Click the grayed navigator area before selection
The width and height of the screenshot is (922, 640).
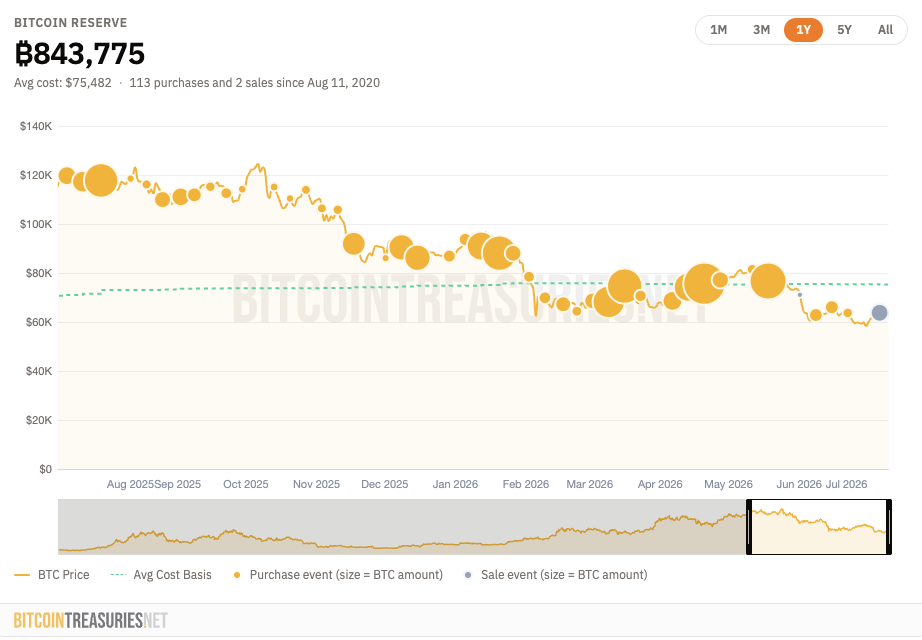coord(402,527)
